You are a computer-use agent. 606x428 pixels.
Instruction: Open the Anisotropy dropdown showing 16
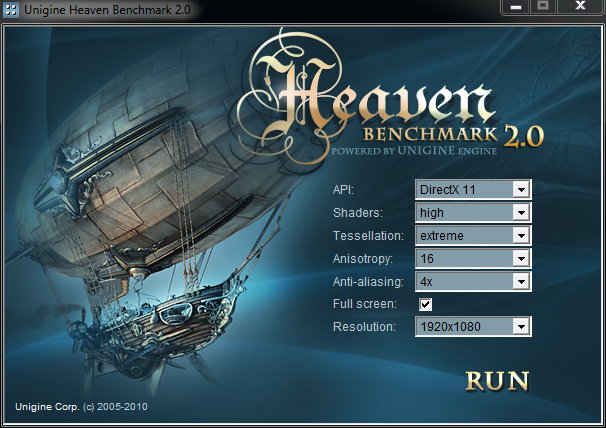point(473,258)
